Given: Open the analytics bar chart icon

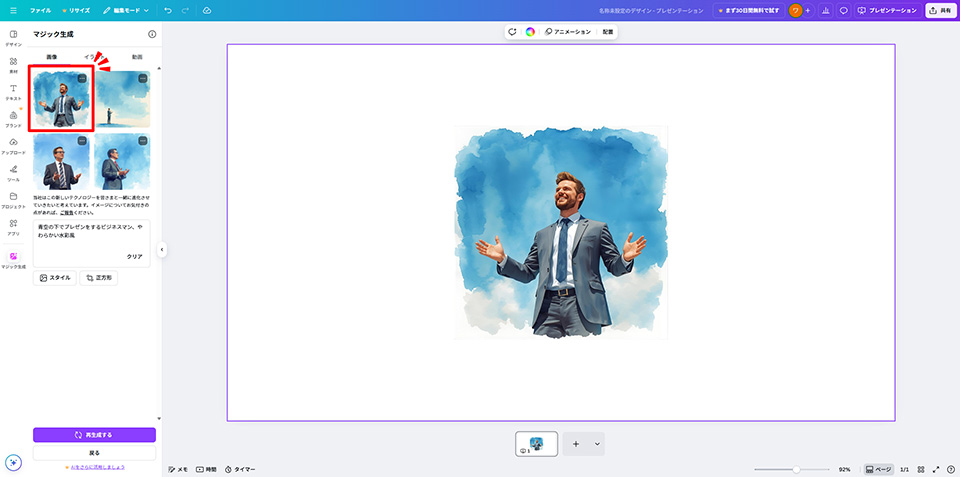Looking at the screenshot, I should (x=824, y=10).
